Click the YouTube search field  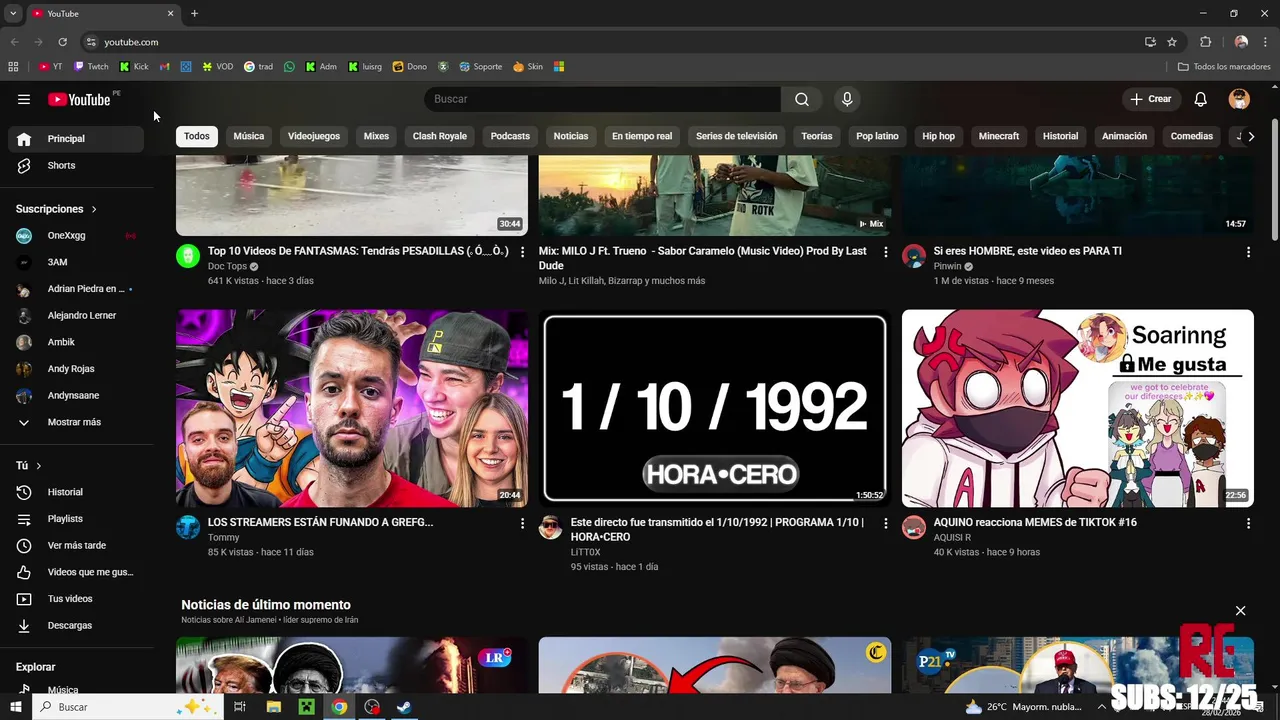point(602,99)
